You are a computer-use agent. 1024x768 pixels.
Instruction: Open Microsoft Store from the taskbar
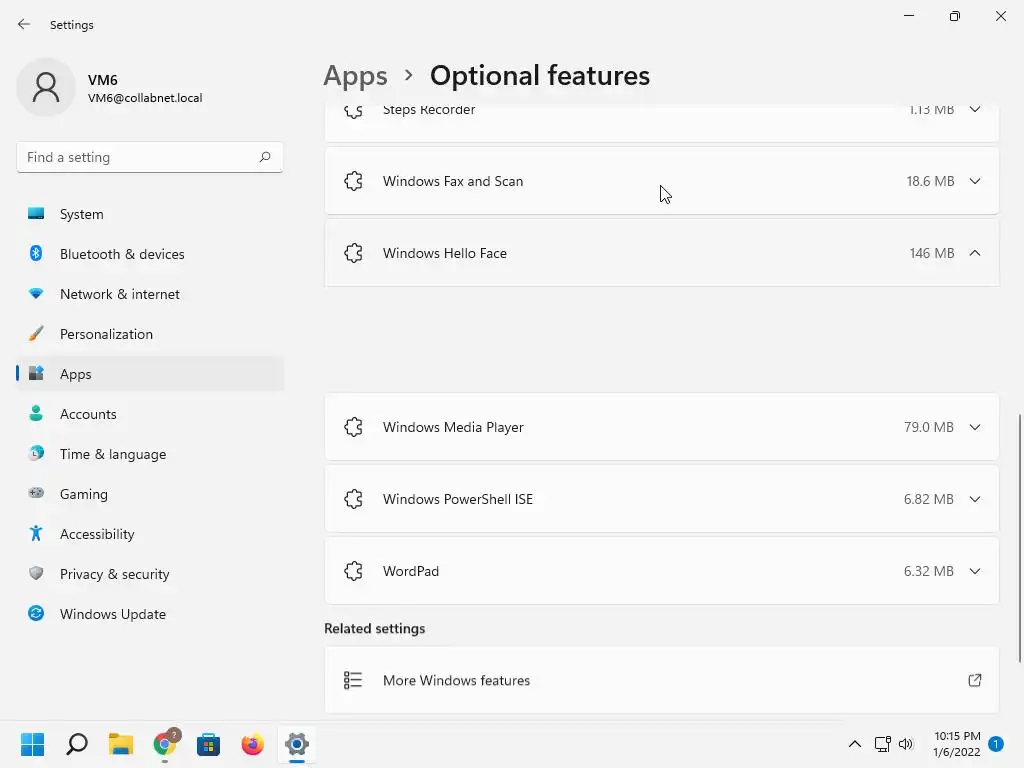pyautogui.click(x=209, y=744)
